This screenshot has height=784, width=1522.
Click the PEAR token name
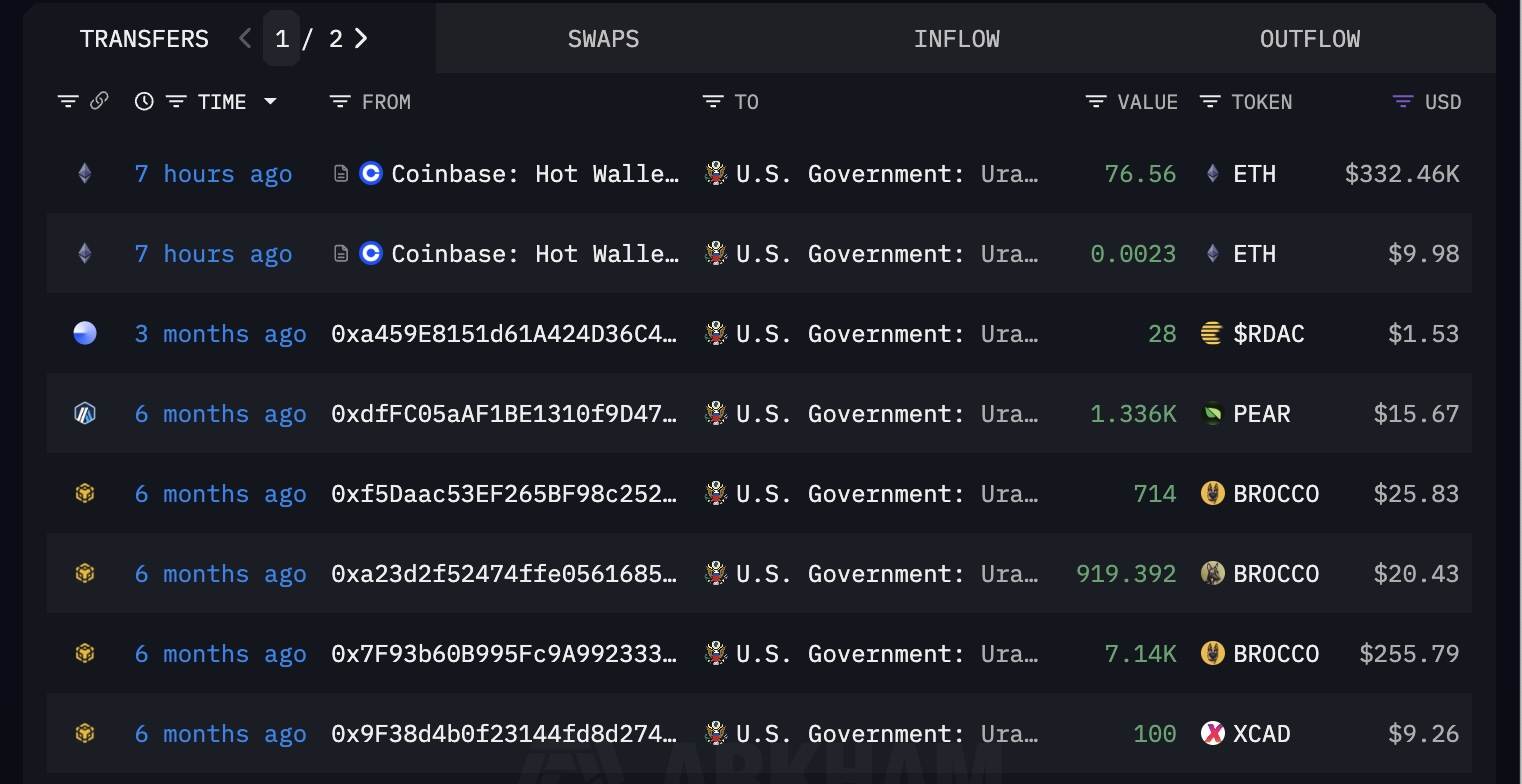pyautogui.click(x=1261, y=414)
